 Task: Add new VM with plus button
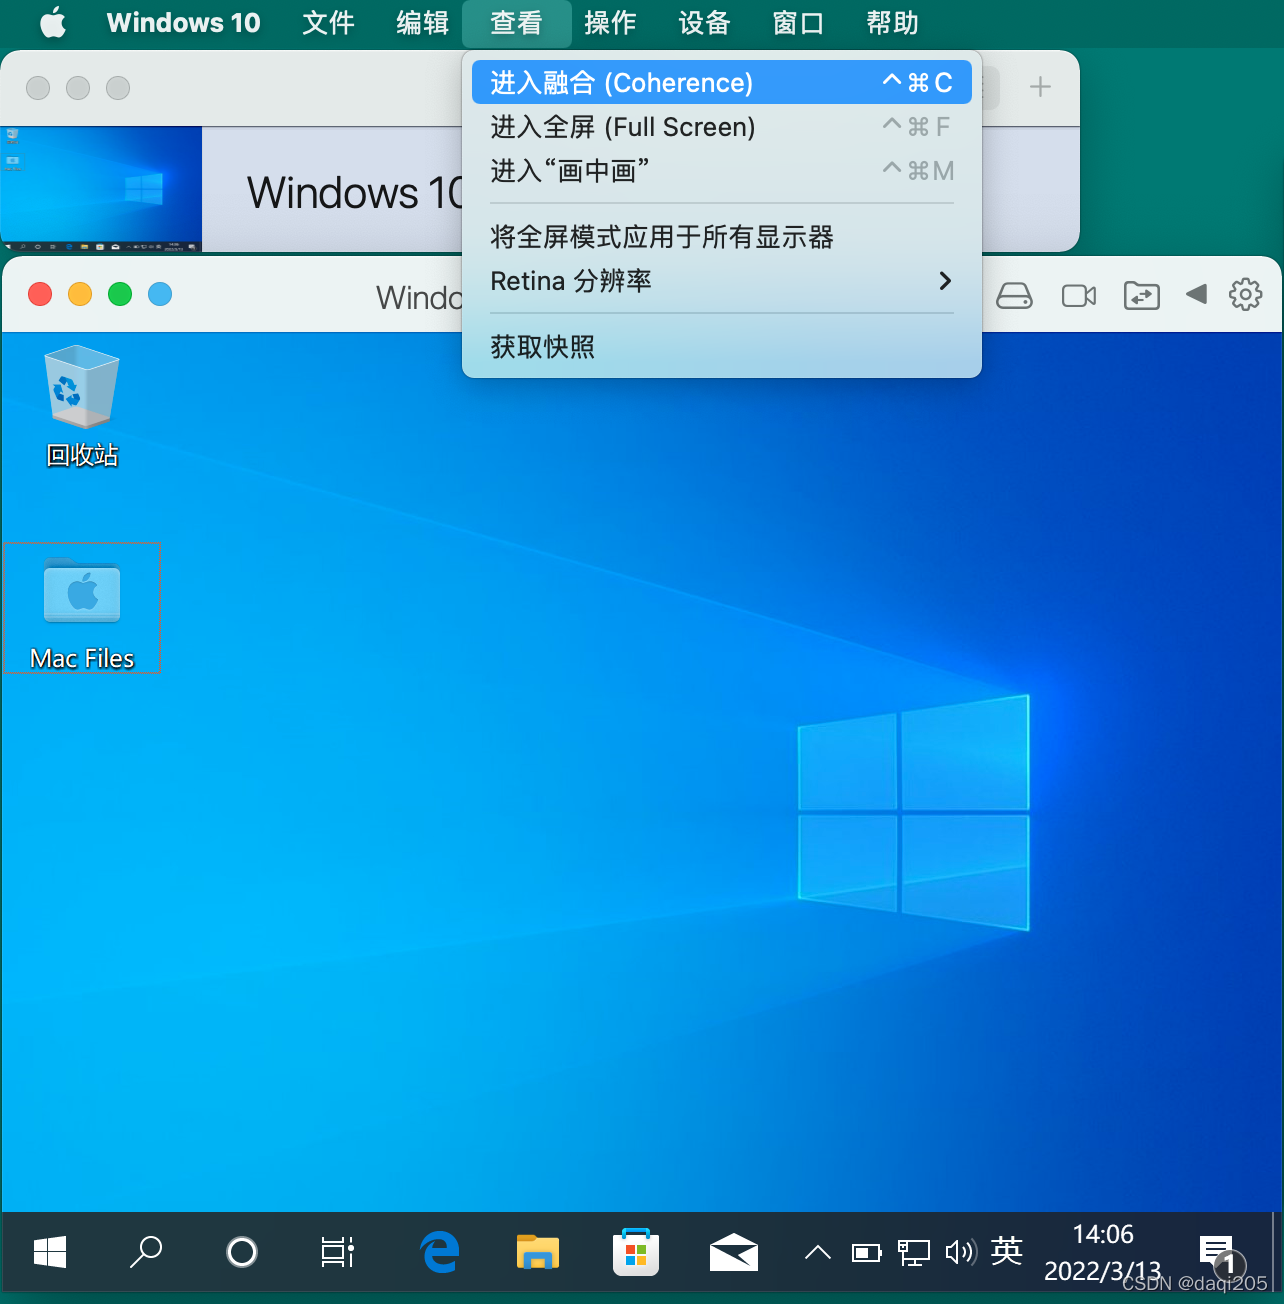click(1040, 87)
